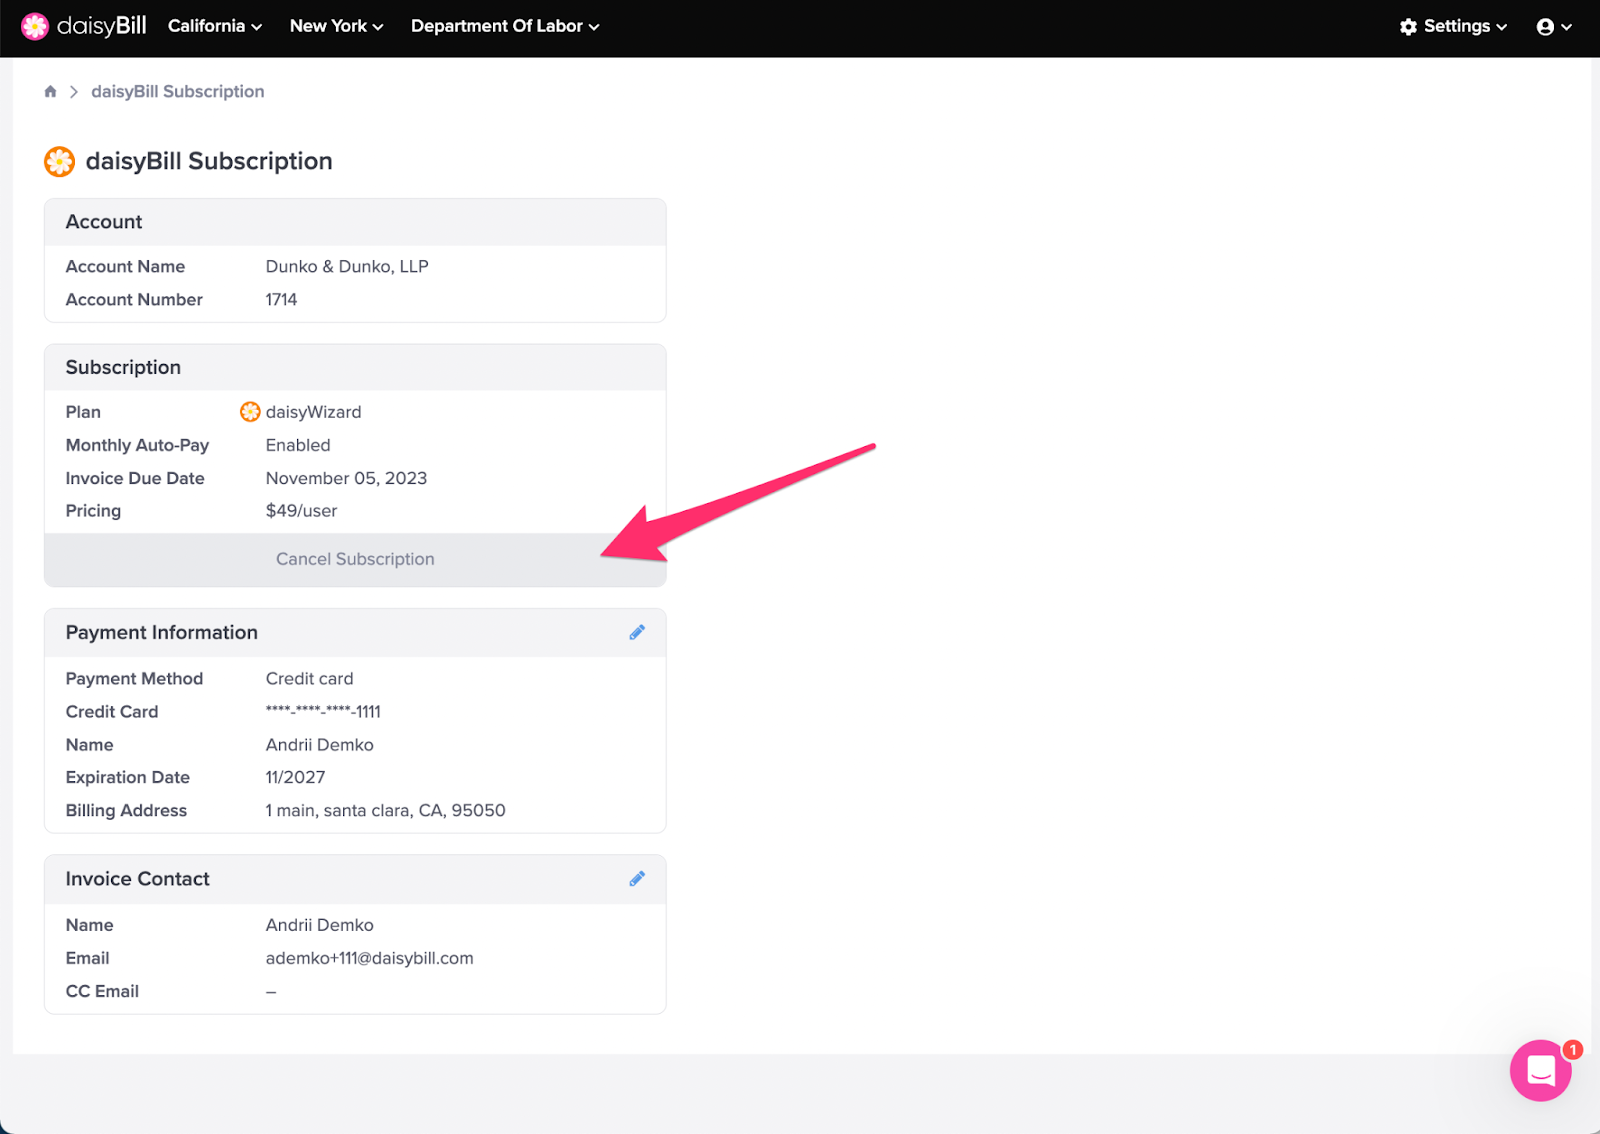Open the chat messenger bubble

point(1541,1070)
